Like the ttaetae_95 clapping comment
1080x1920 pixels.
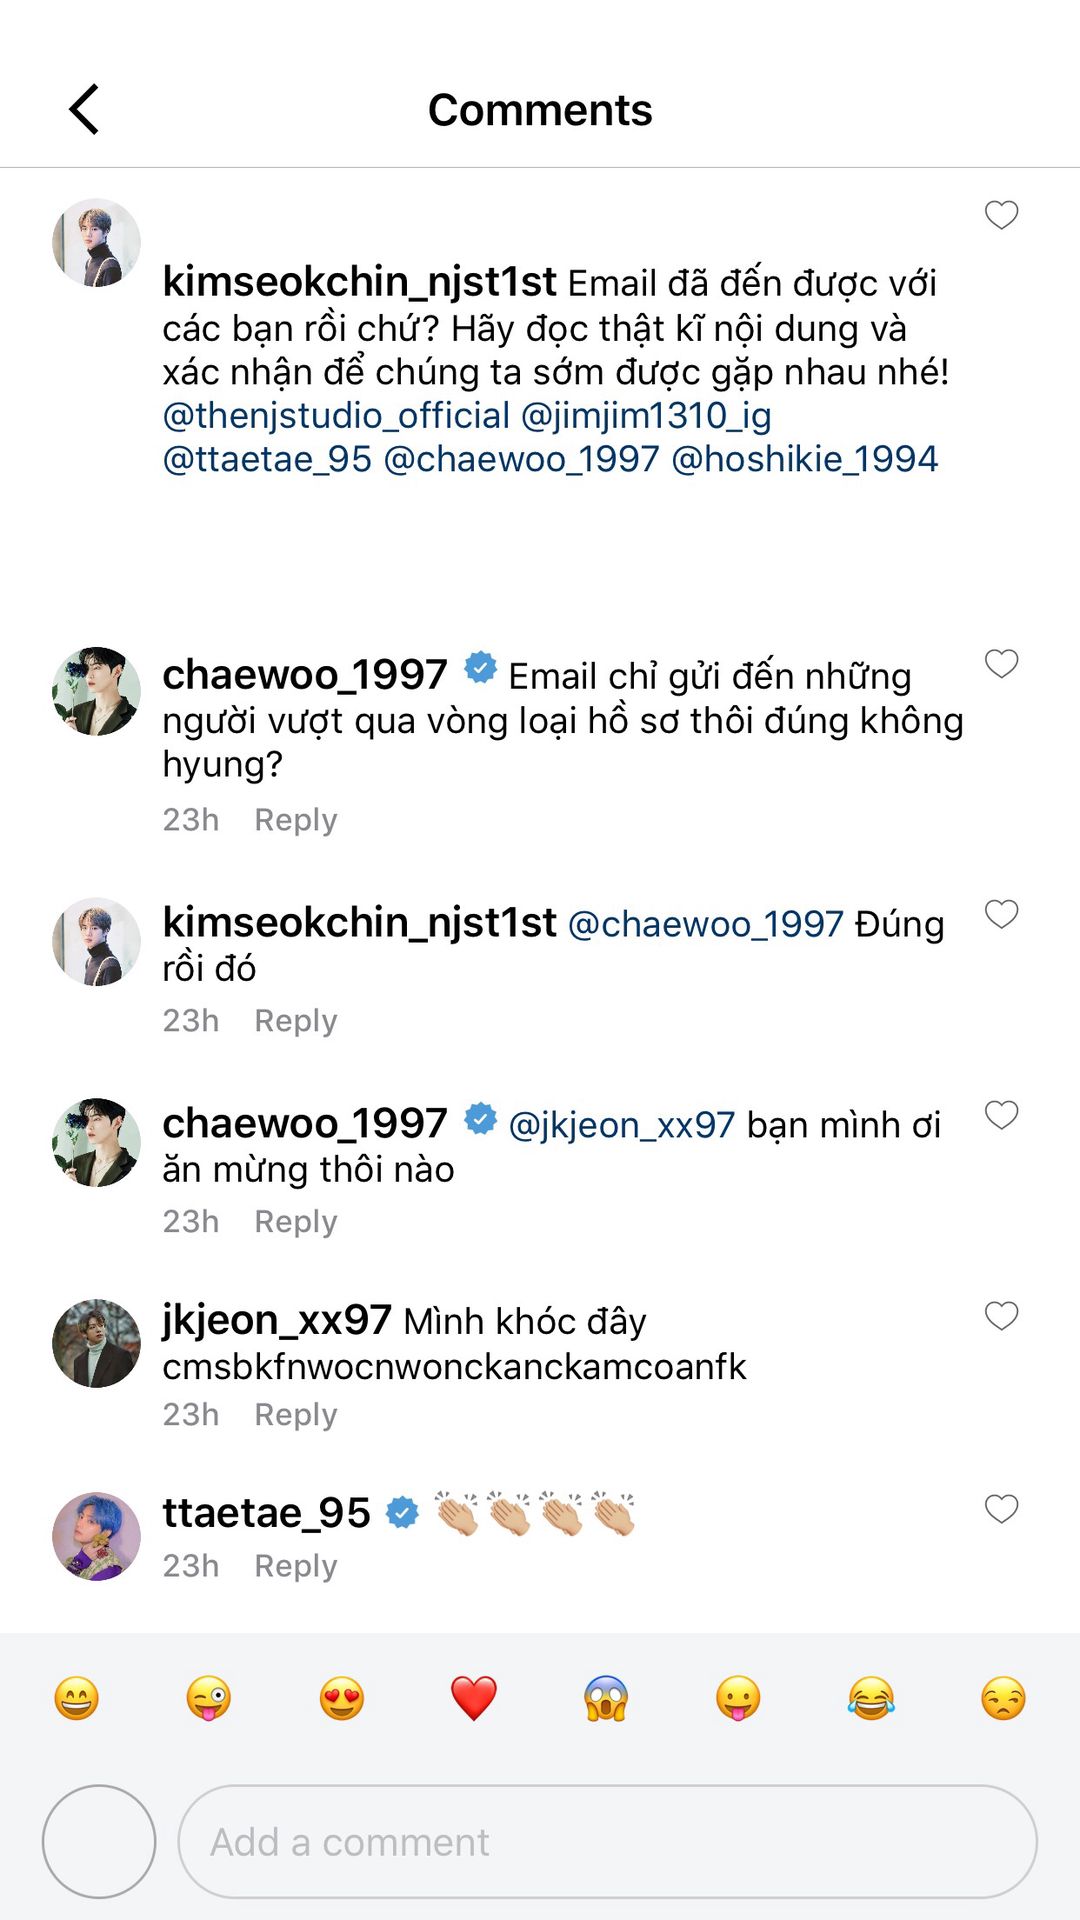pyautogui.click(x=1001, y=1509)
